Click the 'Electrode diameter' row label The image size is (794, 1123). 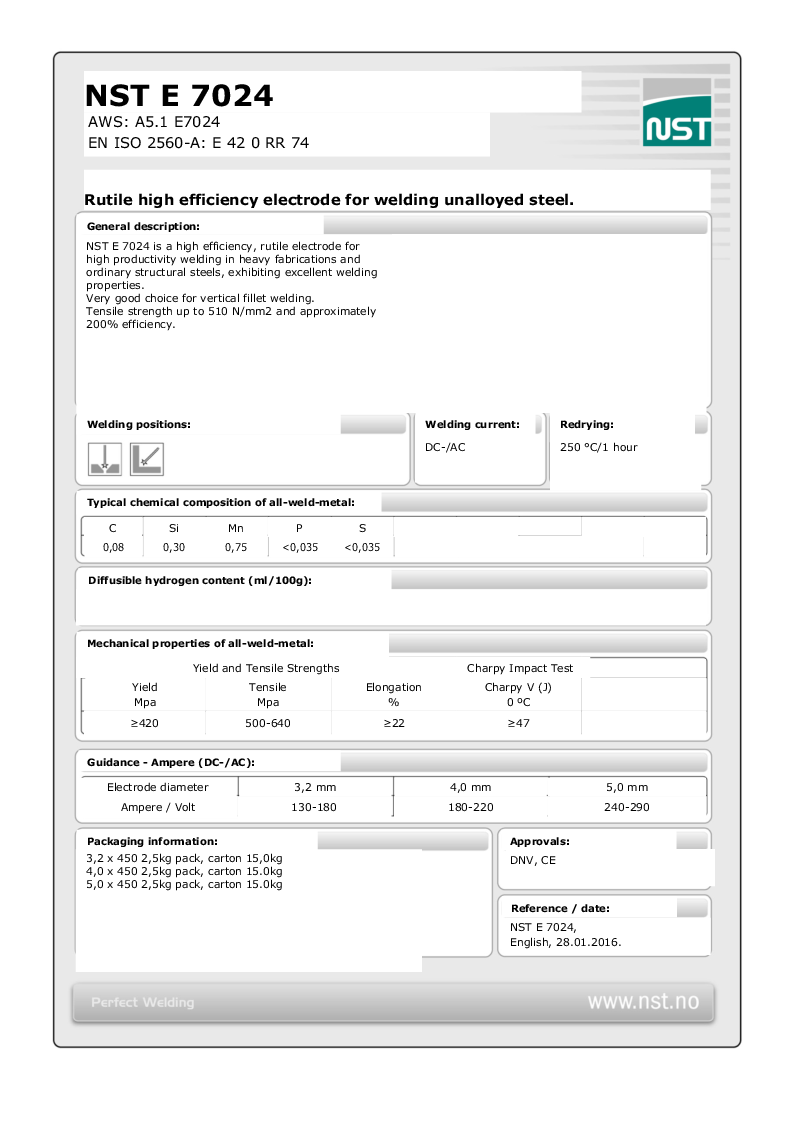point(158,787)
